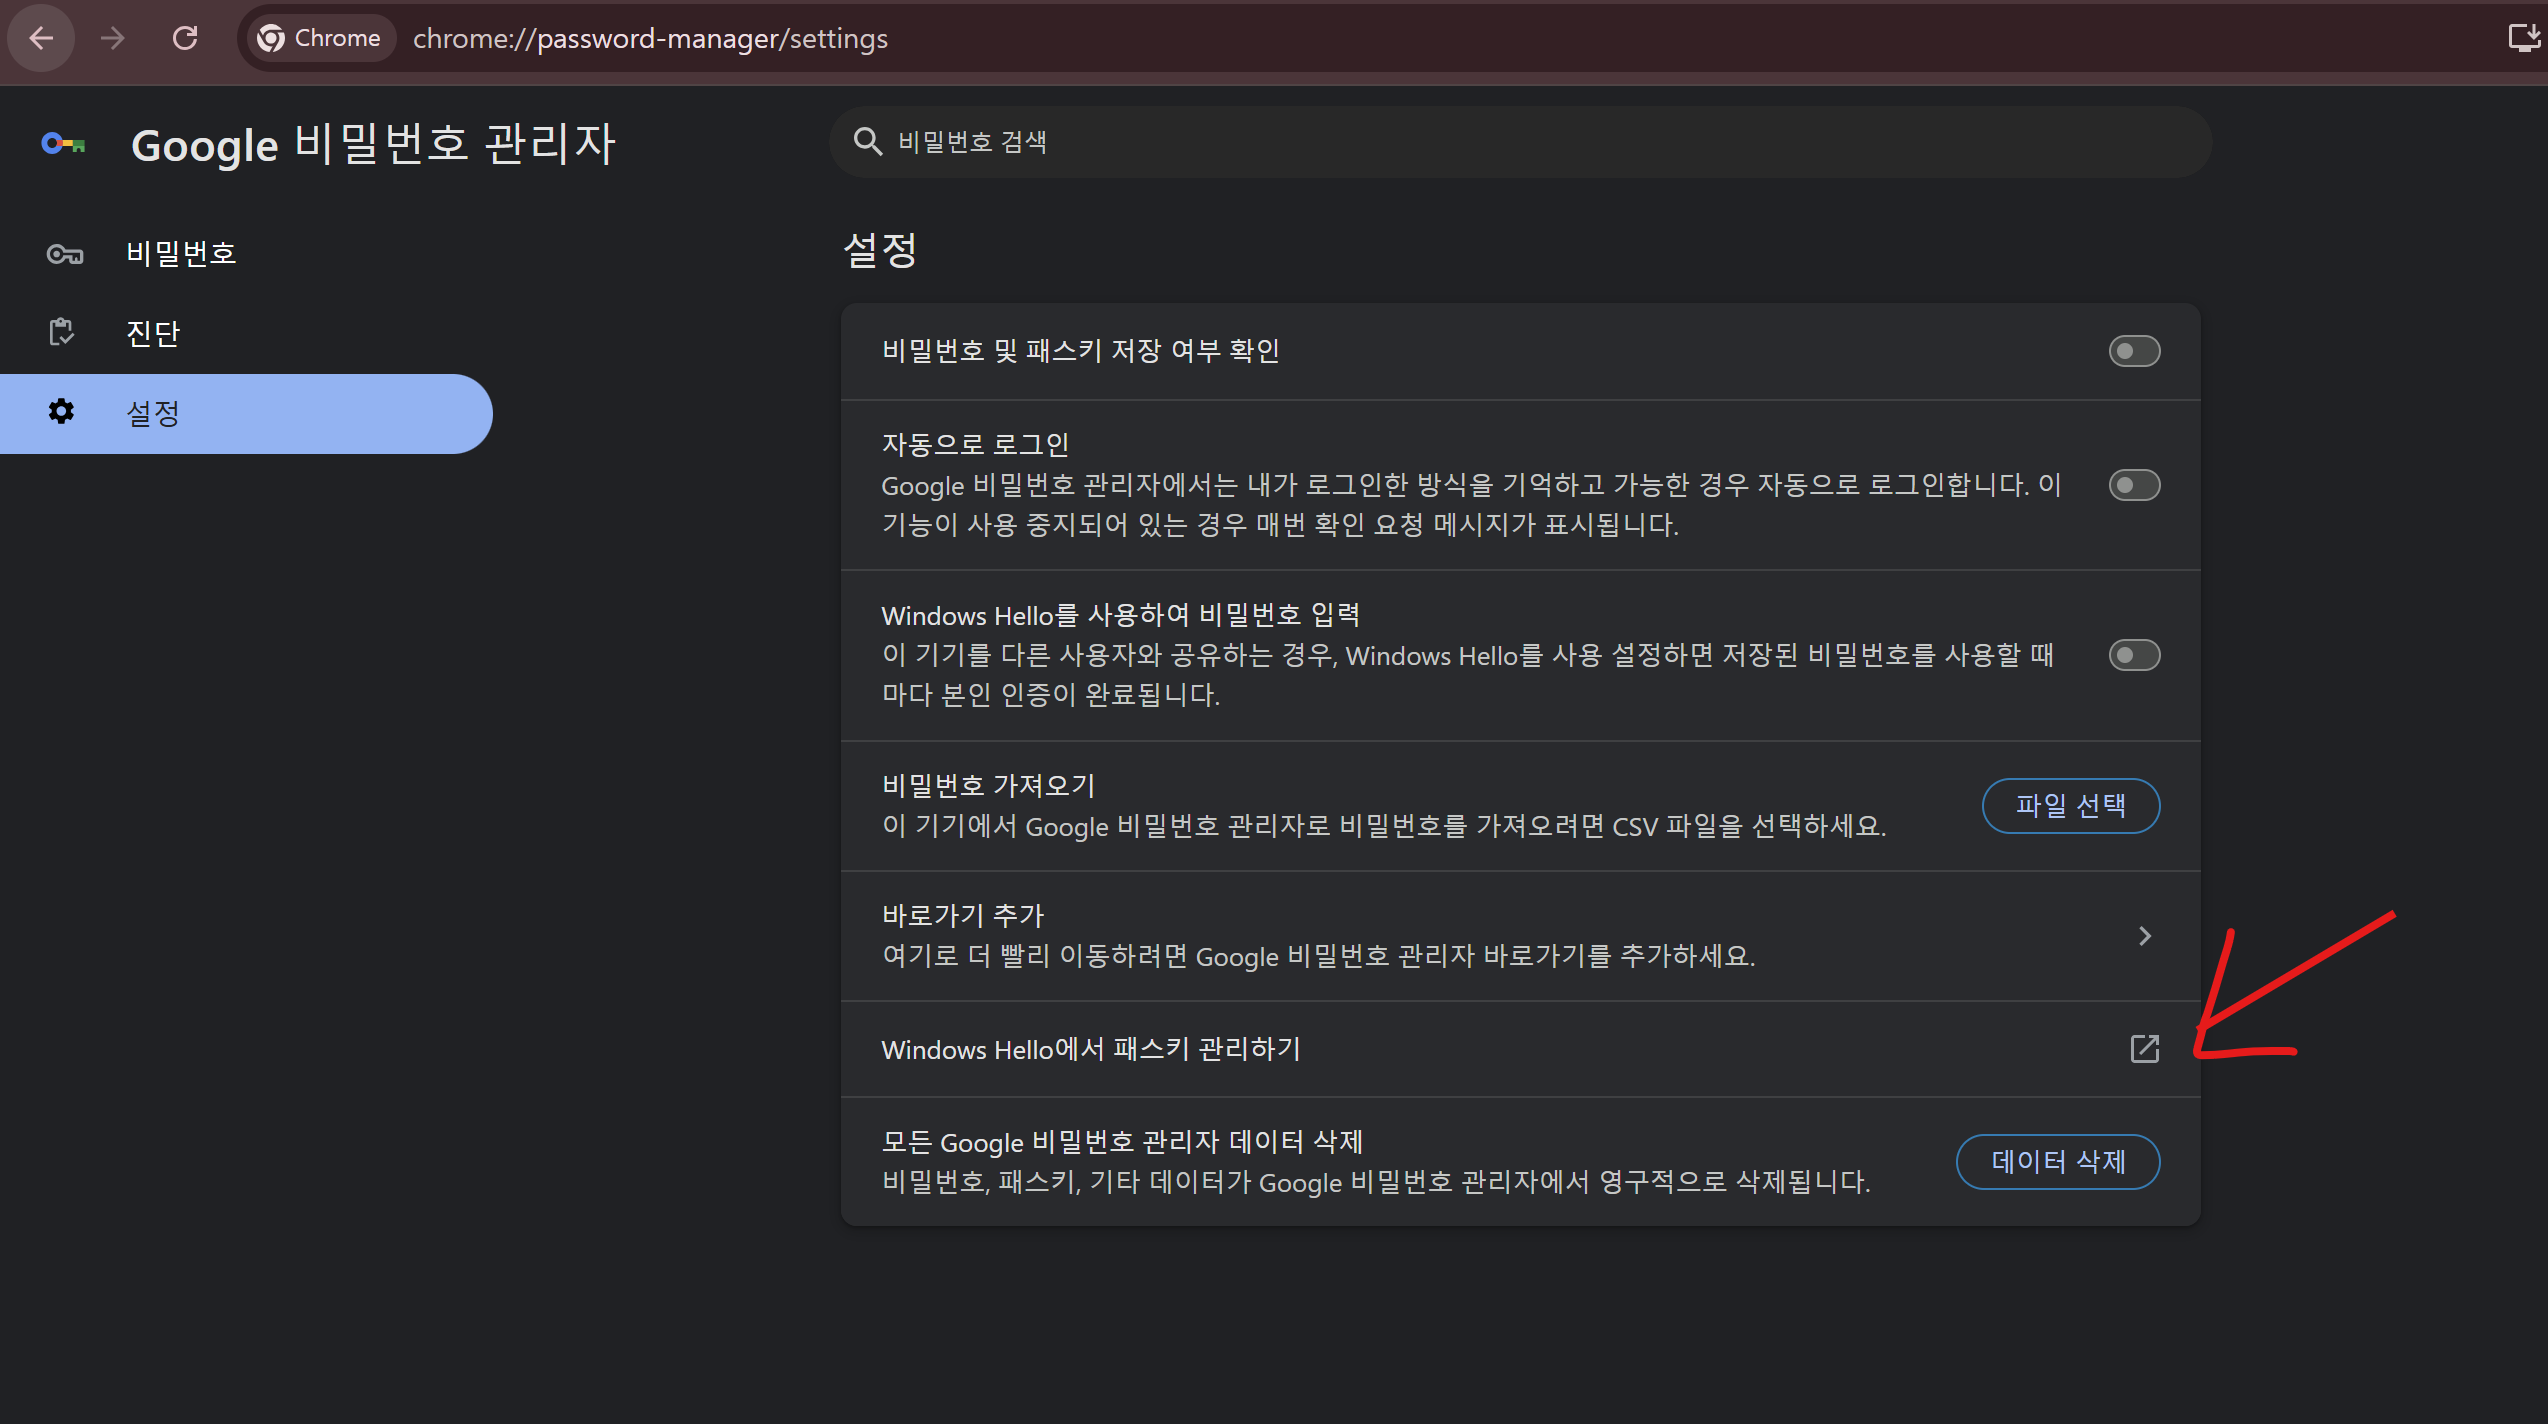The height and width of the screenshot is (1424, 2548).
Task: Click the select file (파일 선택) button
Action: point(2070,805)
